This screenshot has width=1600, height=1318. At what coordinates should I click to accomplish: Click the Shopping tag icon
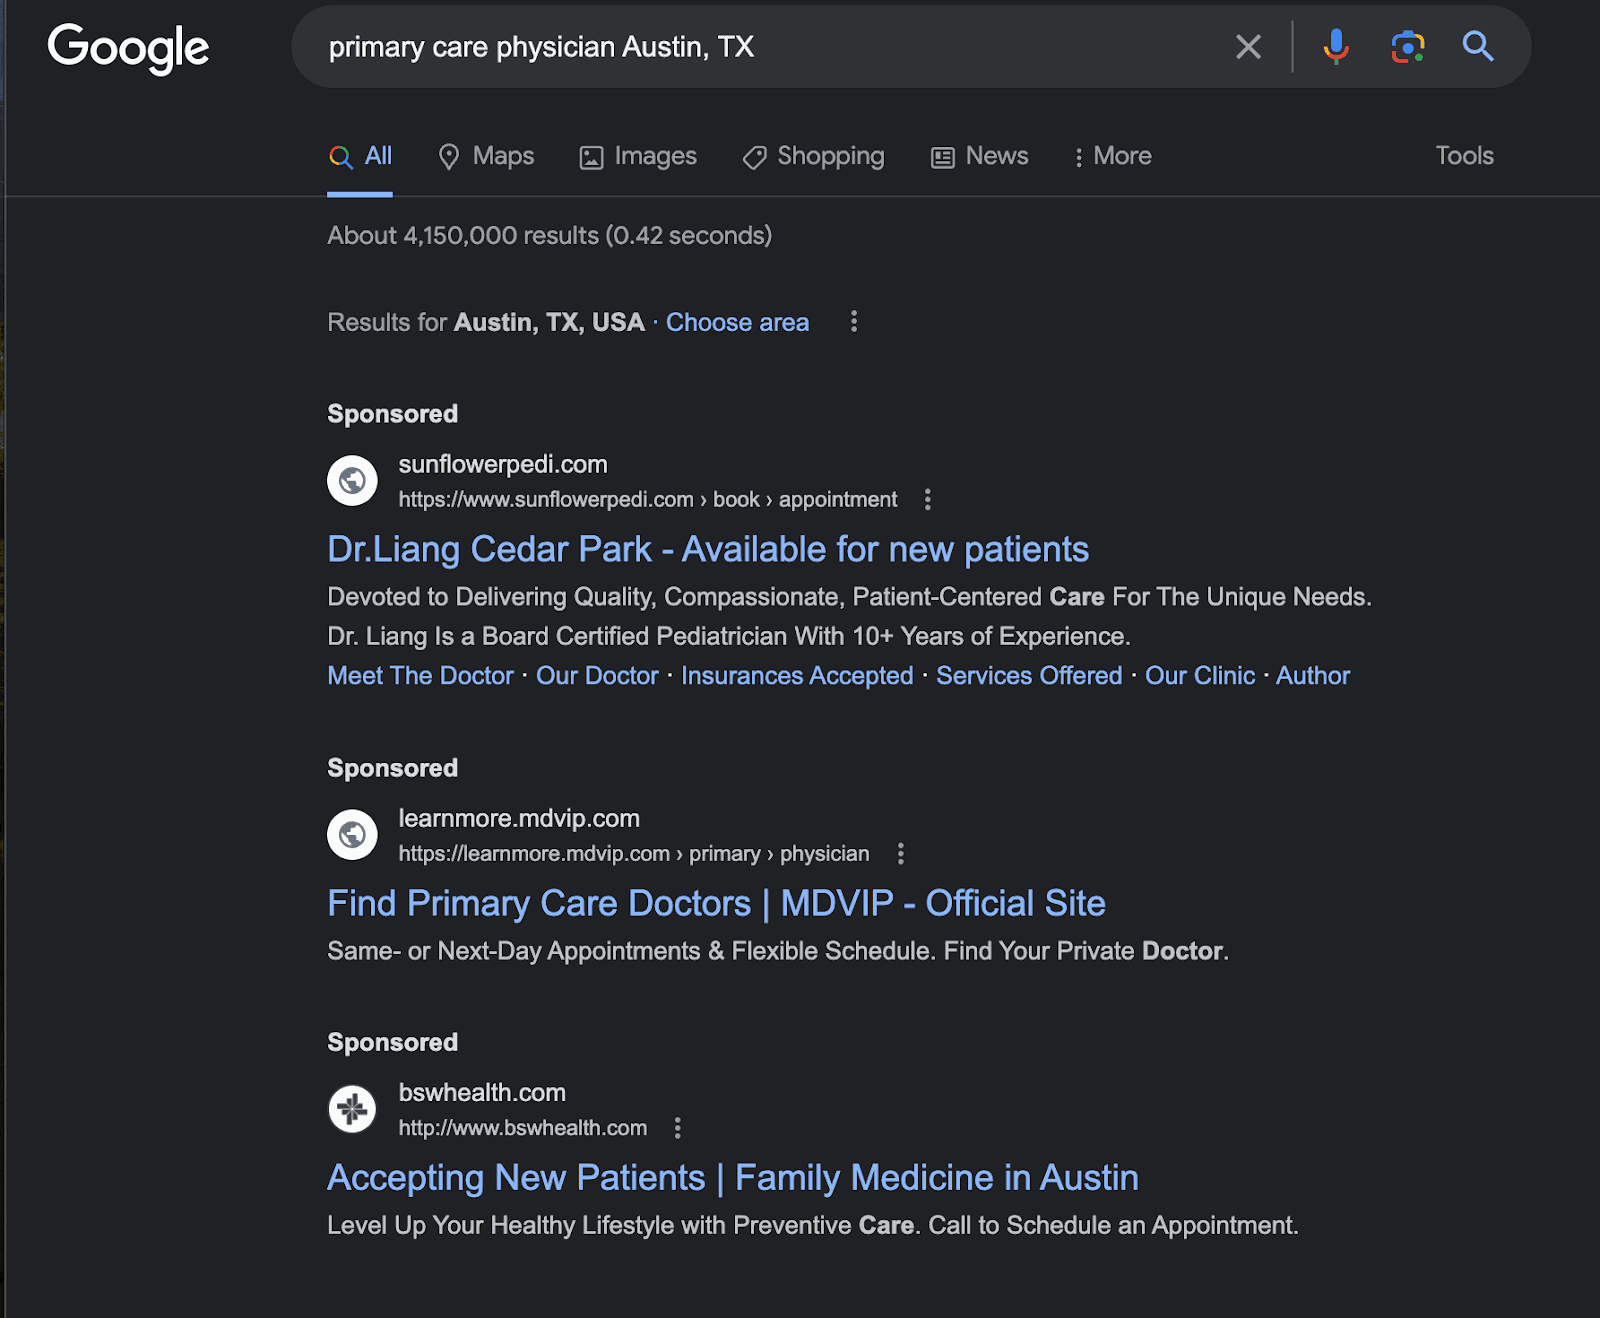tap(753, 157)
